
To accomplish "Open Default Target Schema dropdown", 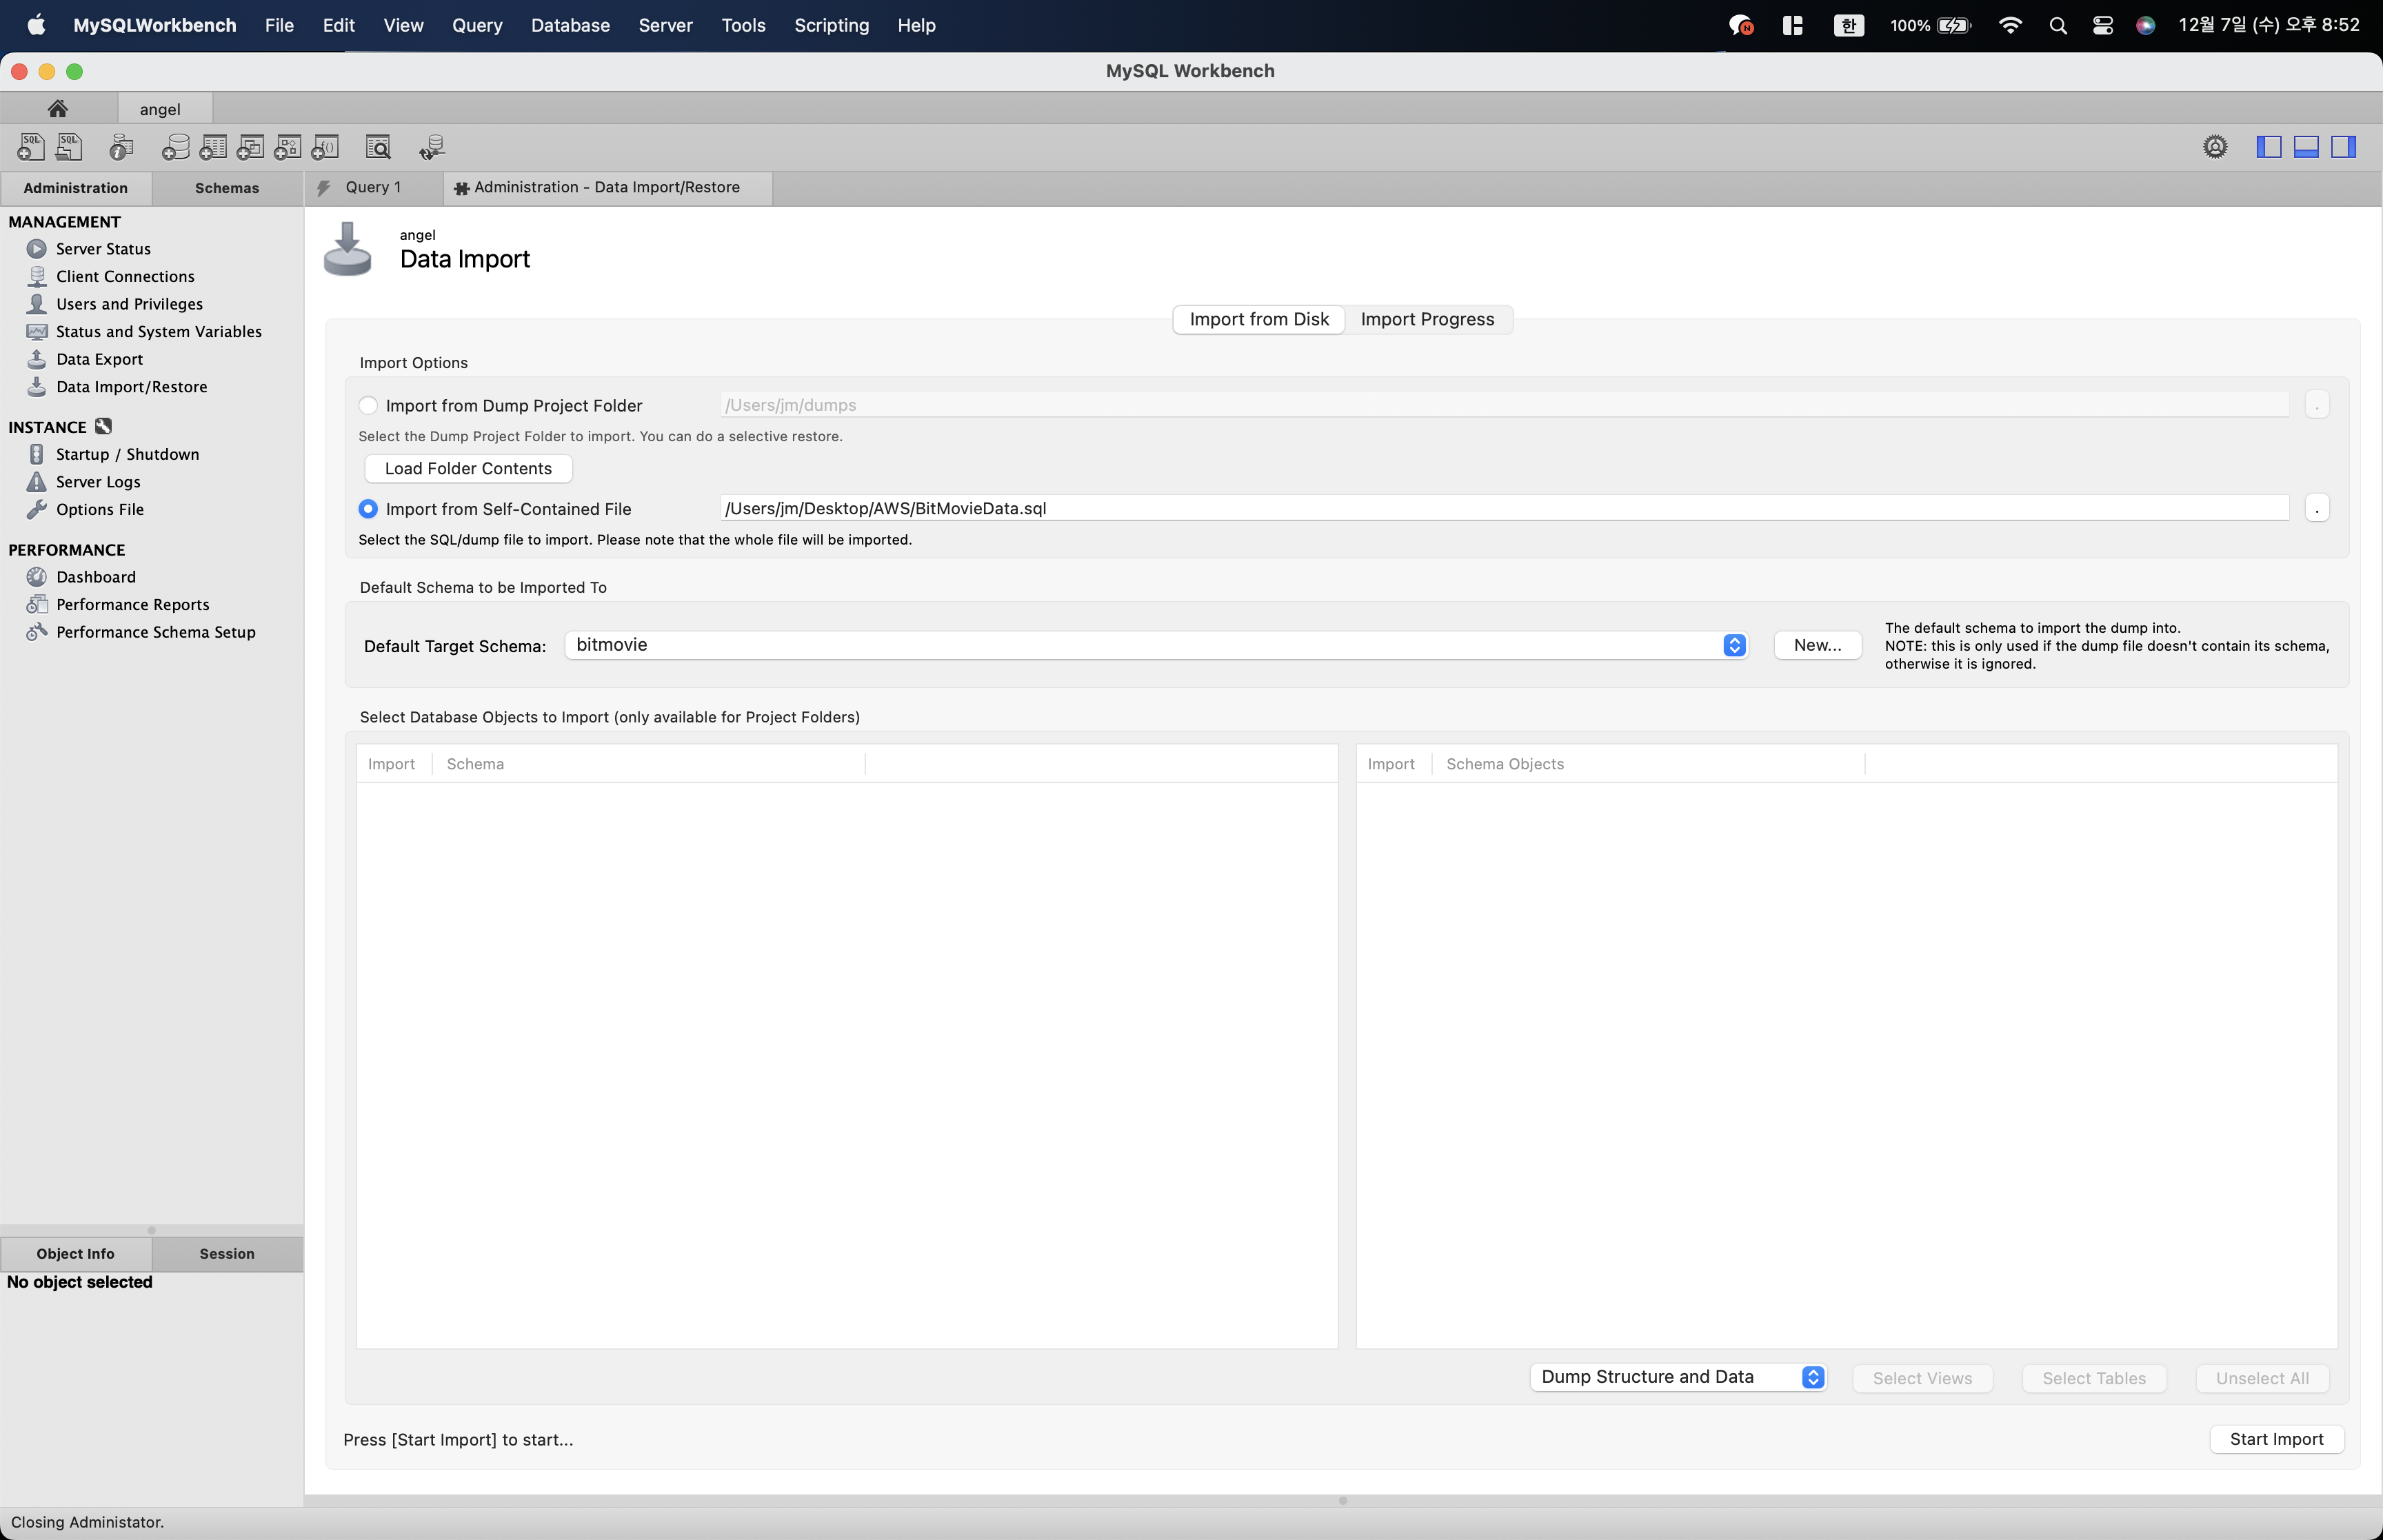I will (1733, 645).
